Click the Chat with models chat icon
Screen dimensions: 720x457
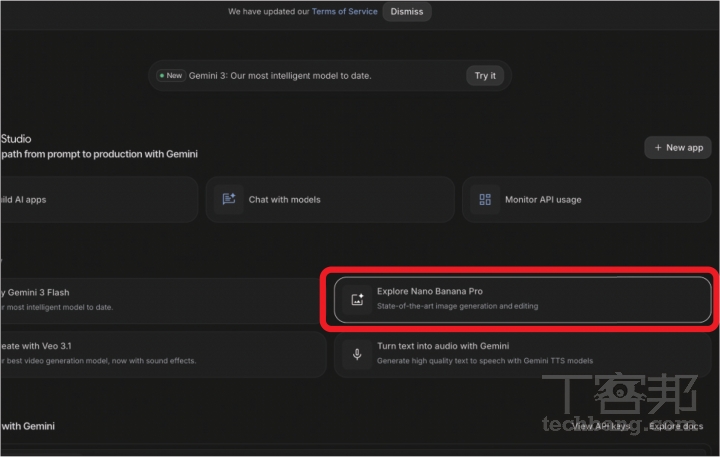point(229,199)
